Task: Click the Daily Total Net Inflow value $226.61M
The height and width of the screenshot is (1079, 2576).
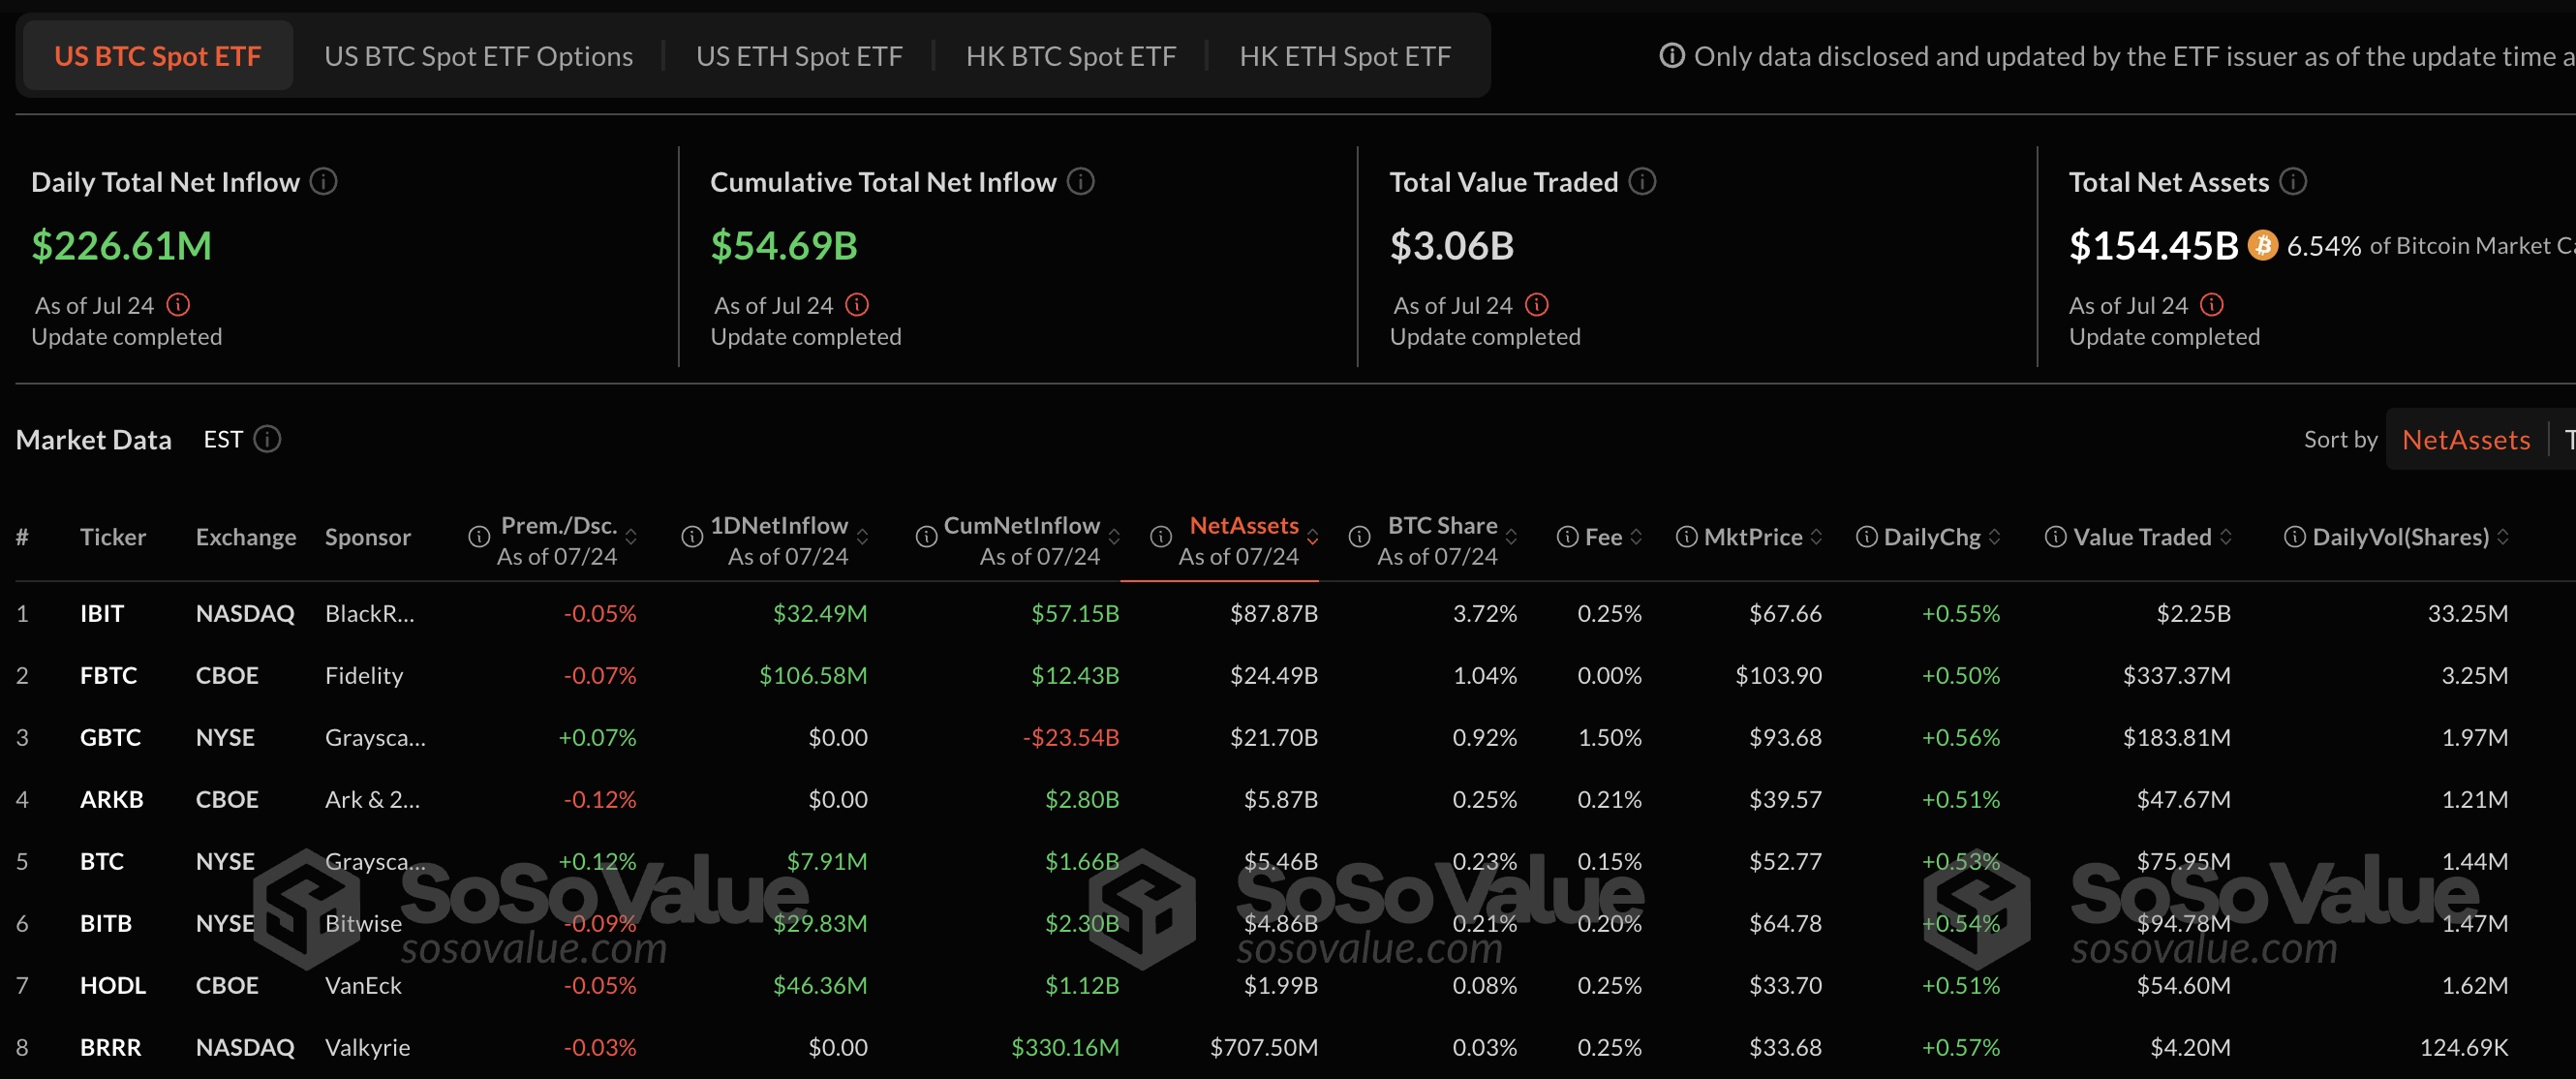Action: [121, 245]
